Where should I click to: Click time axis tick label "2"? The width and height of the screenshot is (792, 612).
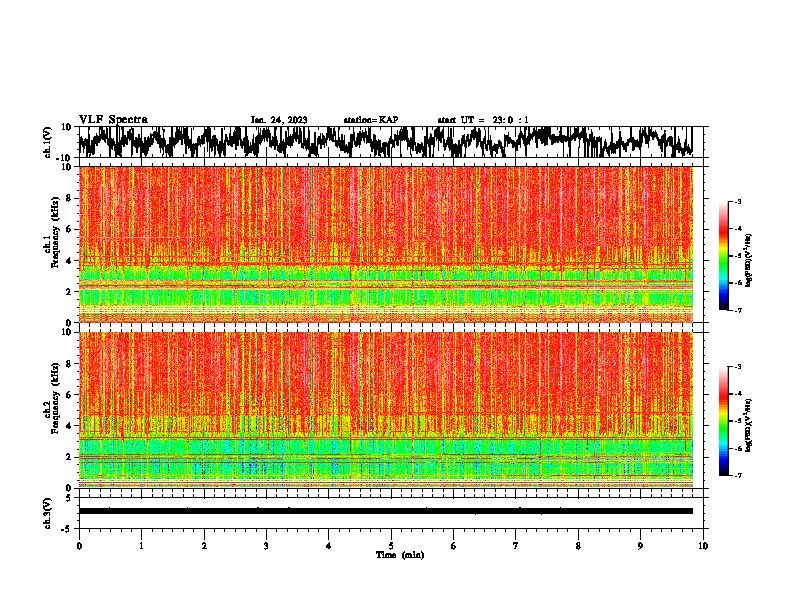[204, 546]
